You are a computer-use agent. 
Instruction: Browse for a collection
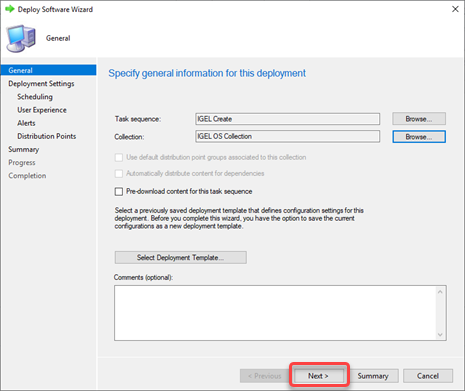coord(419,137)
